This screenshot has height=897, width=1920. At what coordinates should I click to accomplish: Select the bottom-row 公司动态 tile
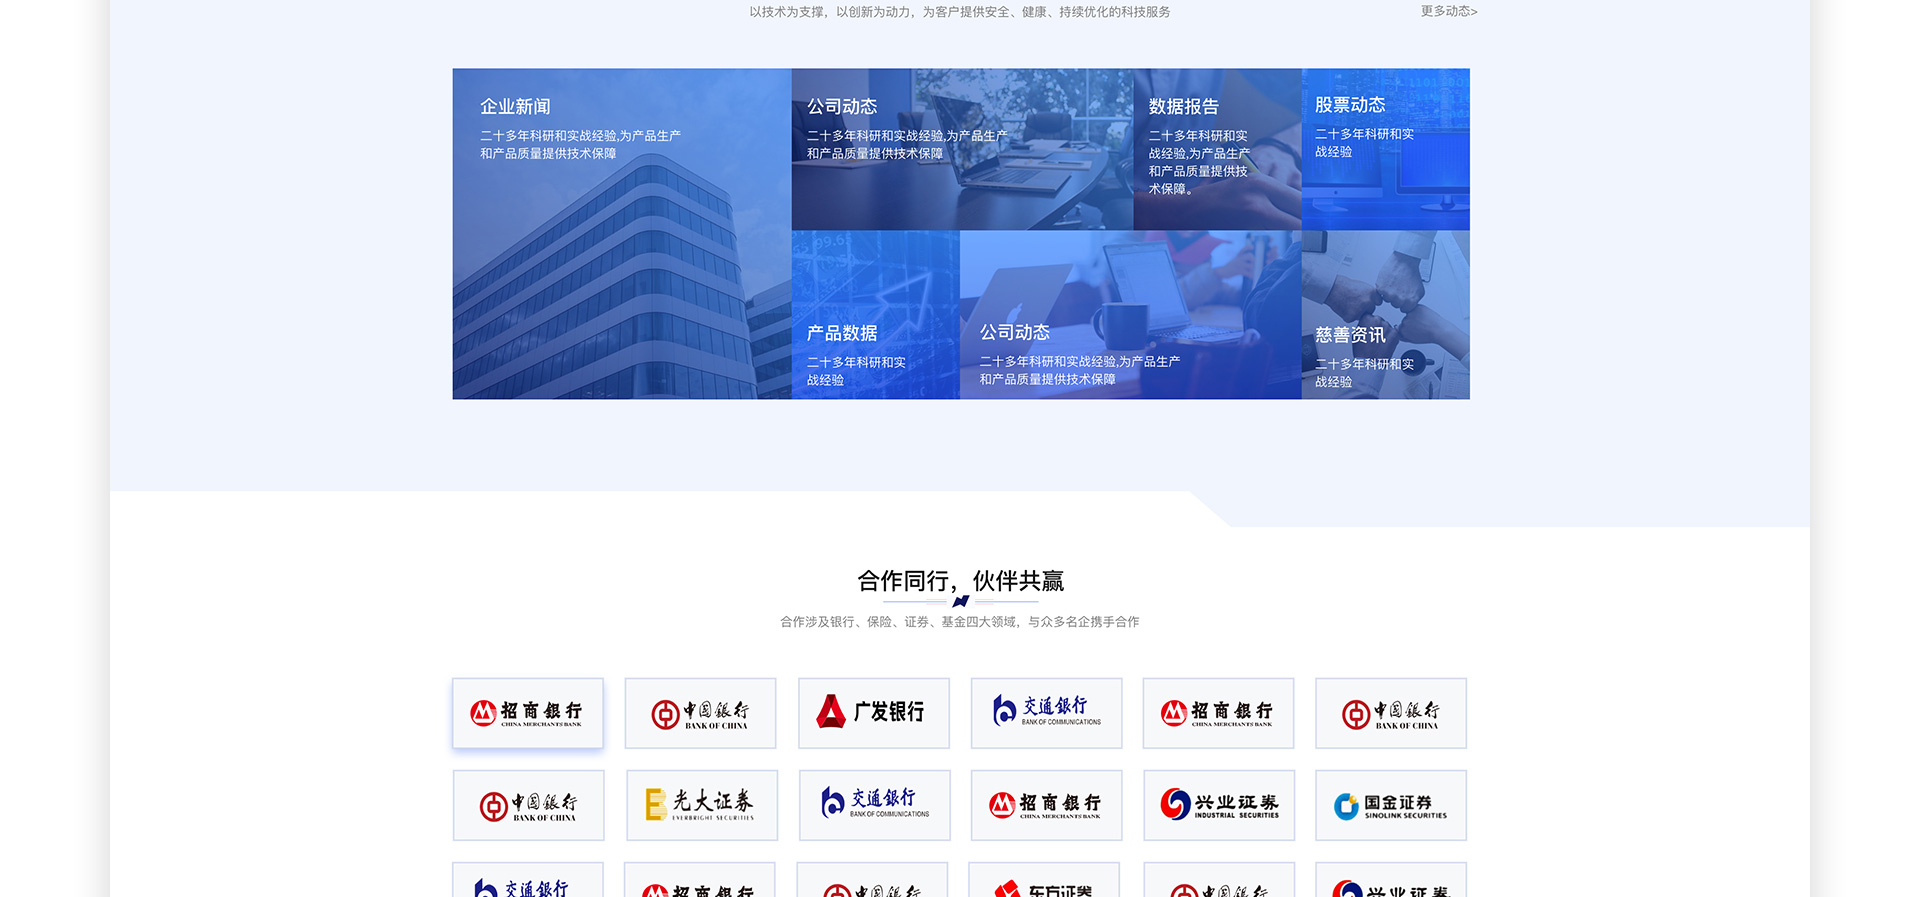(x=1130, y=315)
